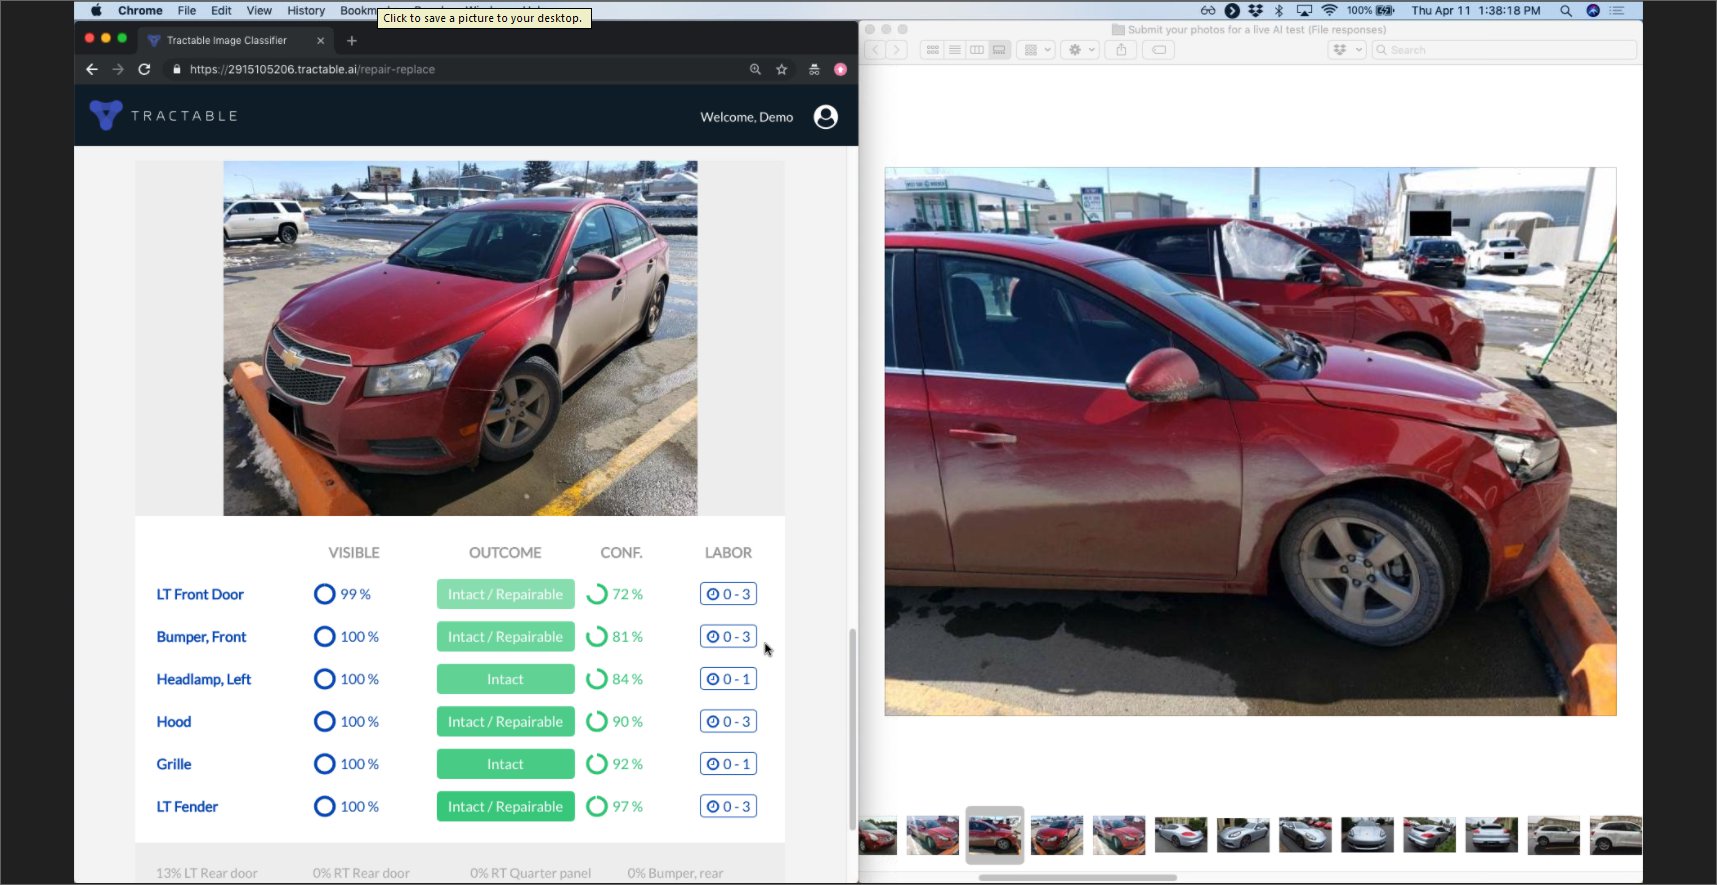Click the LT Front Door part link
The width and height of the screenshot is (1717, 885).
click(200, 594)
